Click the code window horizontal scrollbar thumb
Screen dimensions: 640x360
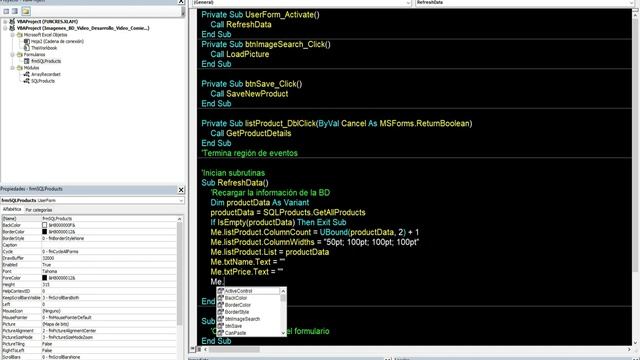(234, 349)
